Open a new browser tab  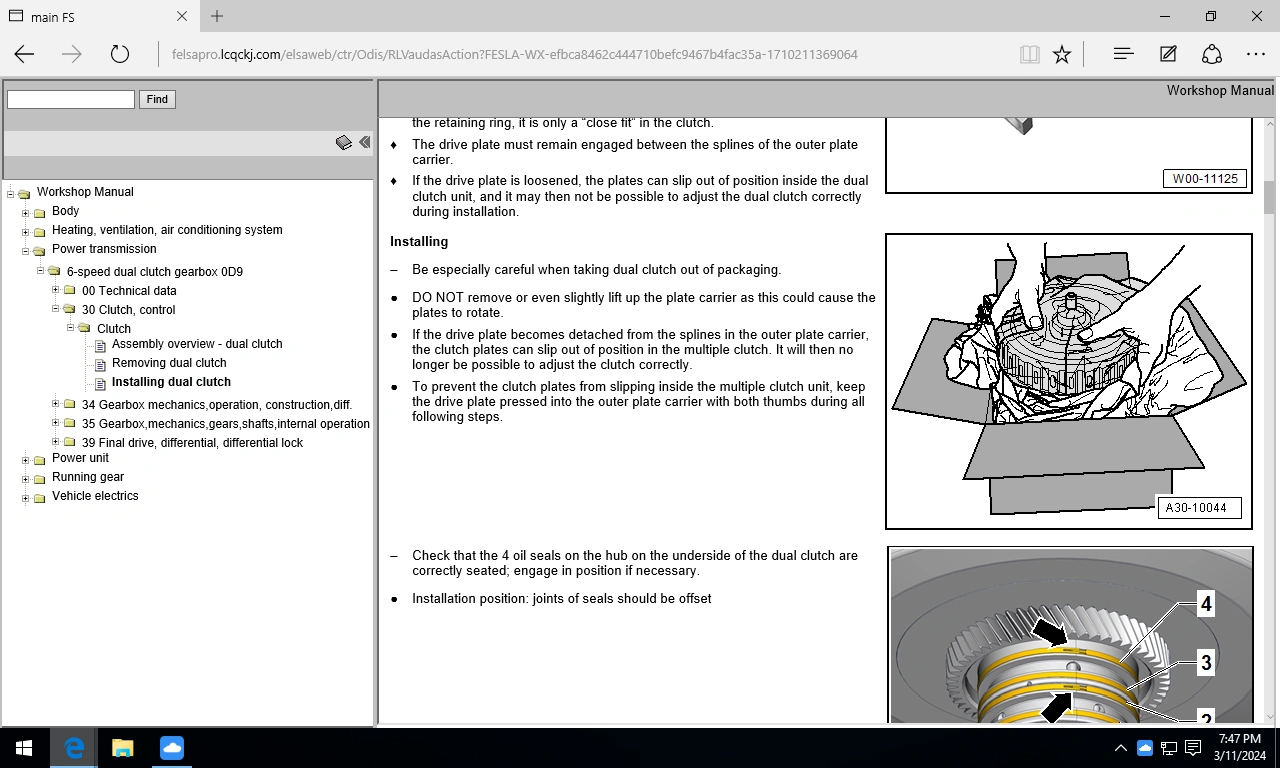point(216,16)
